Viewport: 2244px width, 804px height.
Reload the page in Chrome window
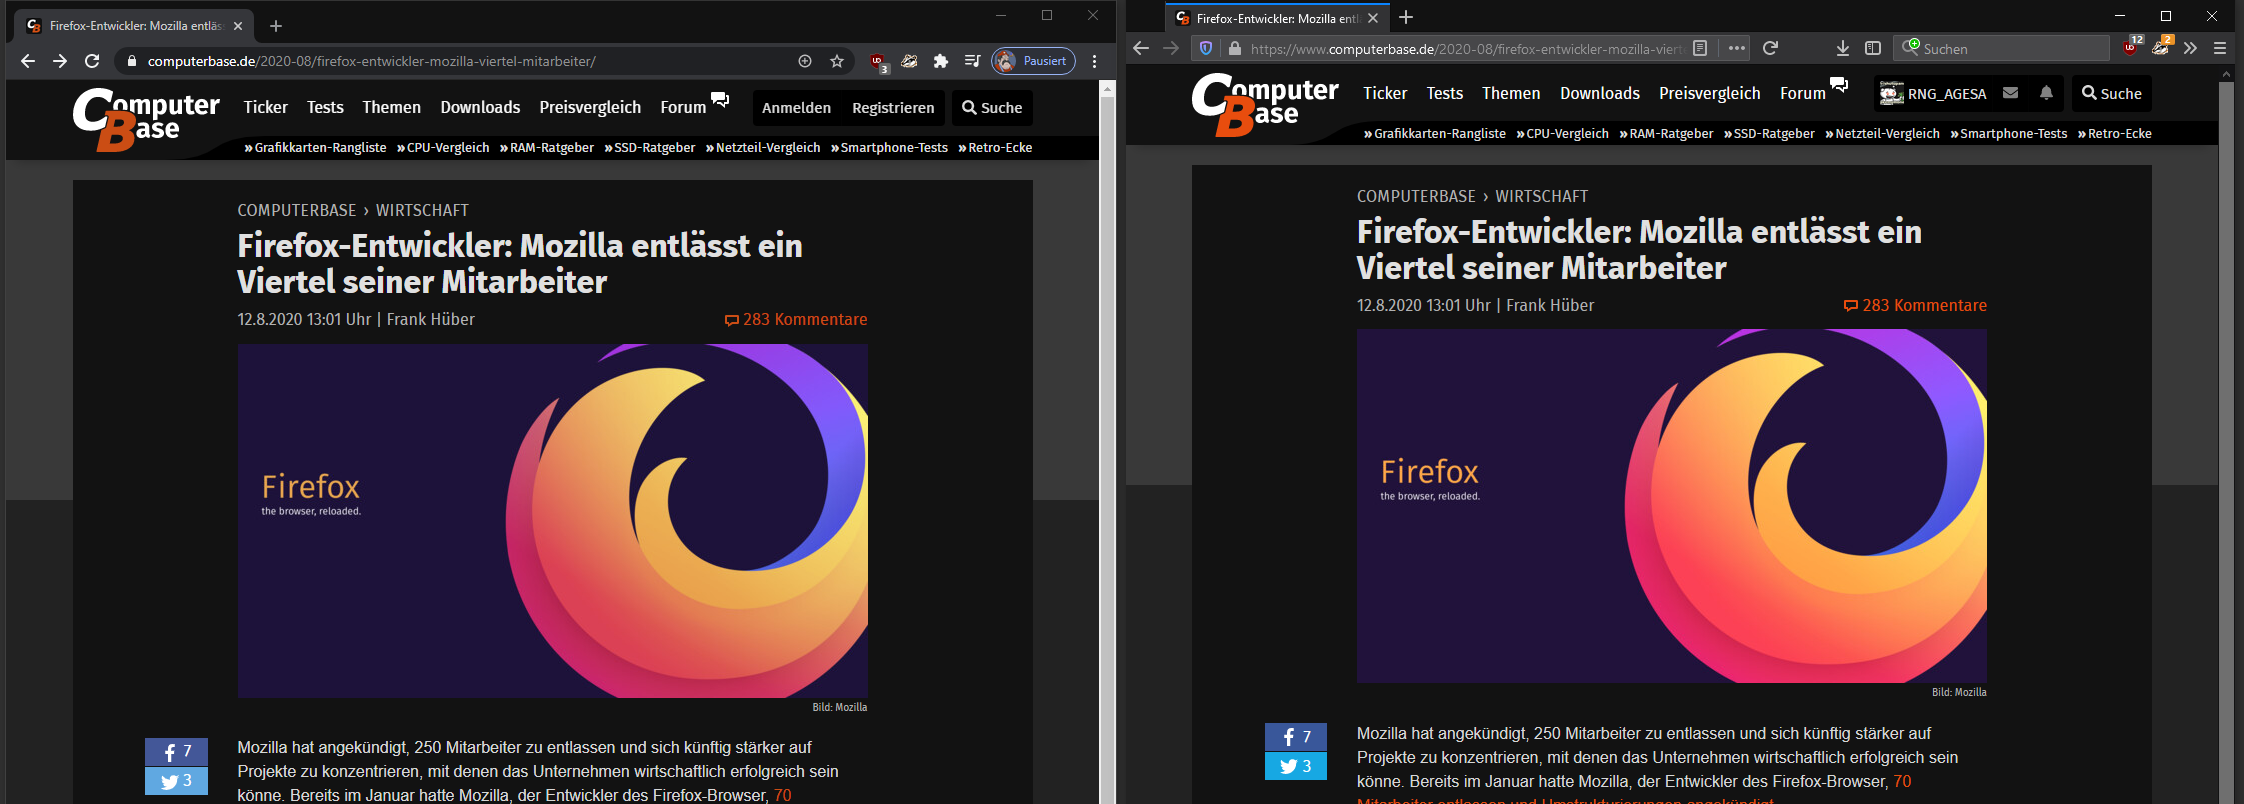pos(92,61)
